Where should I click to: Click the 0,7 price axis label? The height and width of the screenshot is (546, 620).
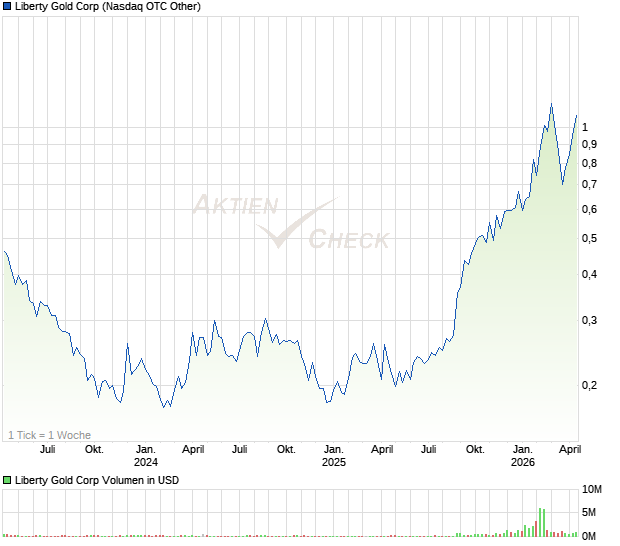(x=589, y=184)
